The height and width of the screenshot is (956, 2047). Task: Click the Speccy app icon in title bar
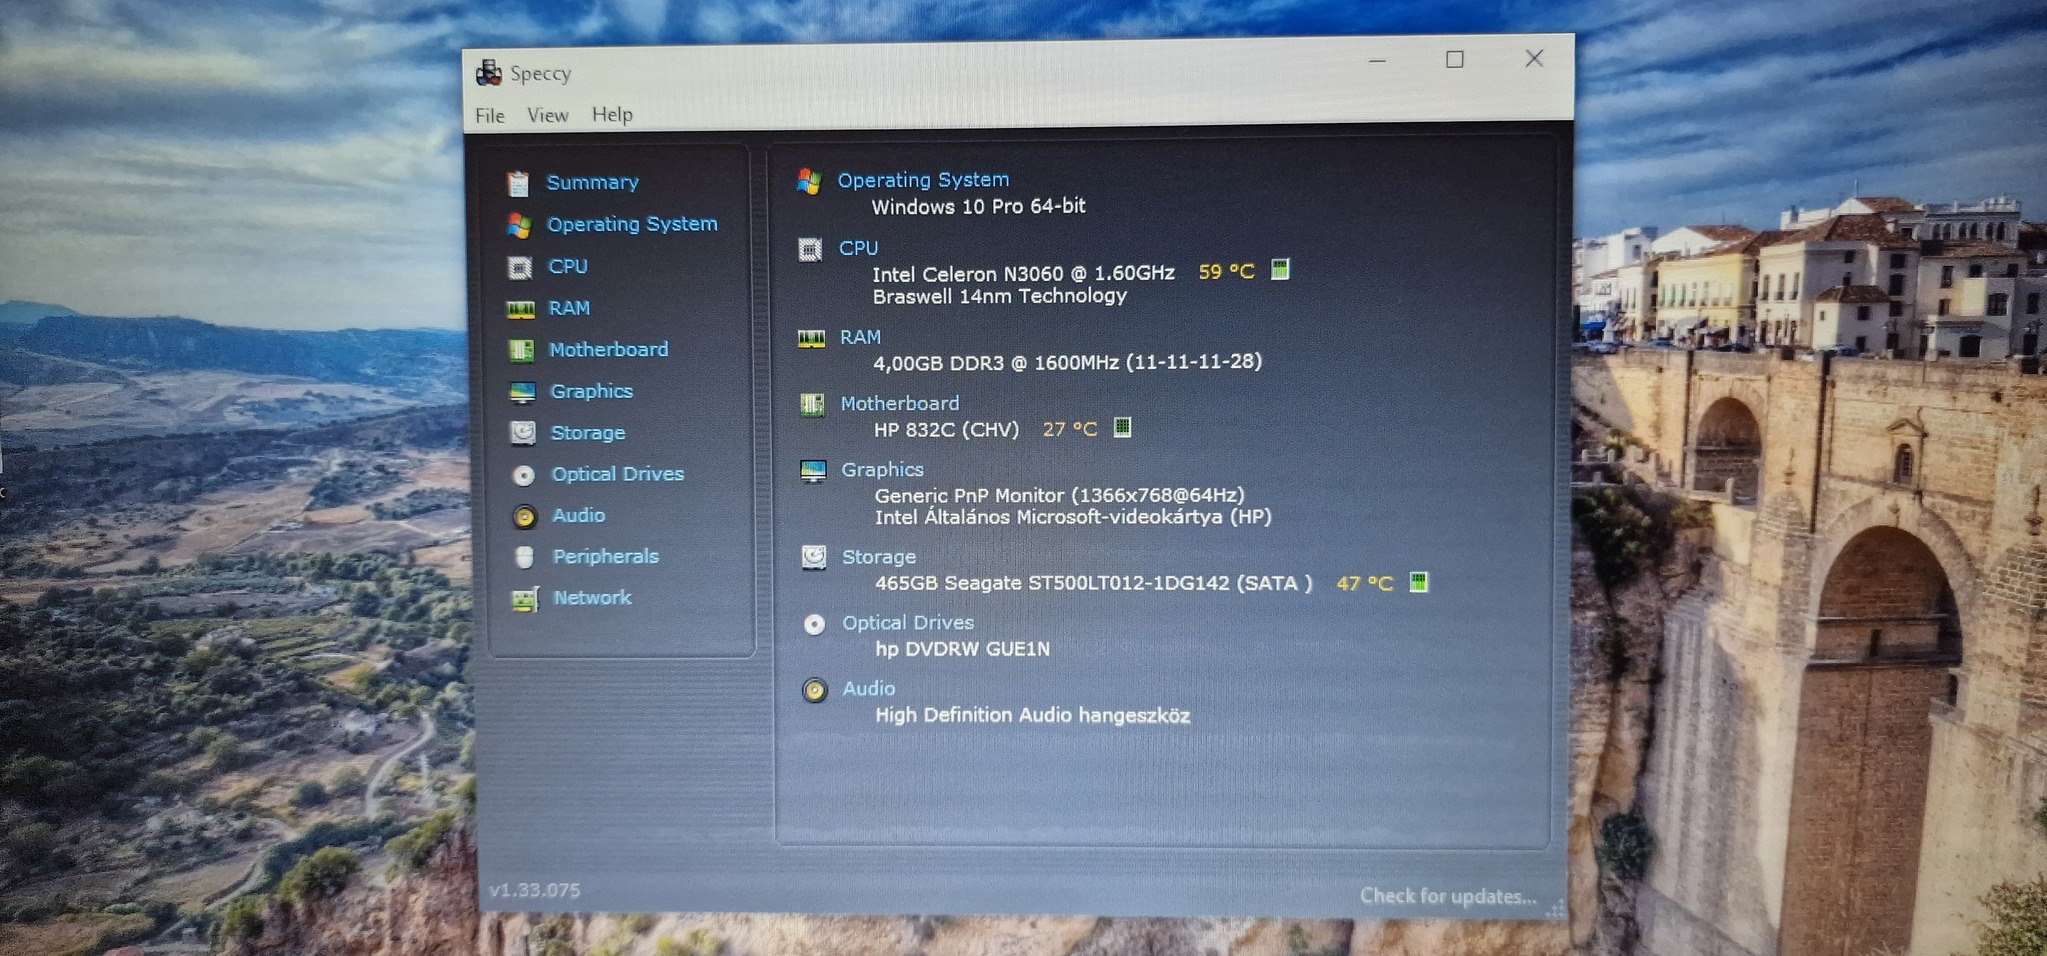coord(489,72)
